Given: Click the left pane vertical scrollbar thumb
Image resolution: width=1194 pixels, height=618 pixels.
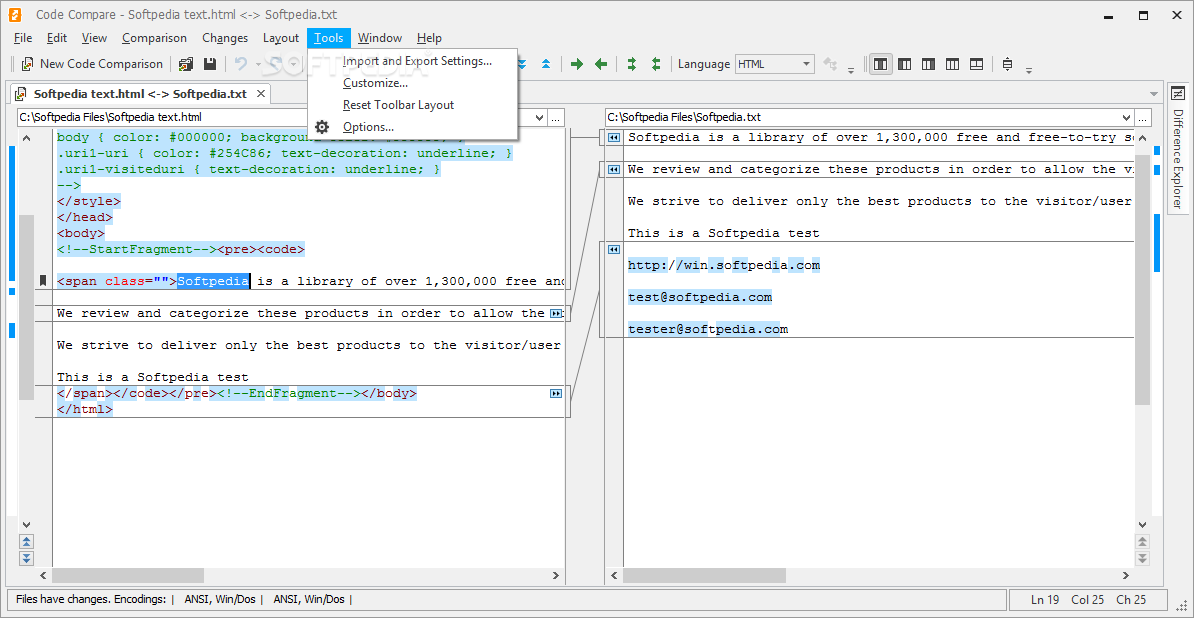Looking at the screenshot, I should click(x=27, y=307).
